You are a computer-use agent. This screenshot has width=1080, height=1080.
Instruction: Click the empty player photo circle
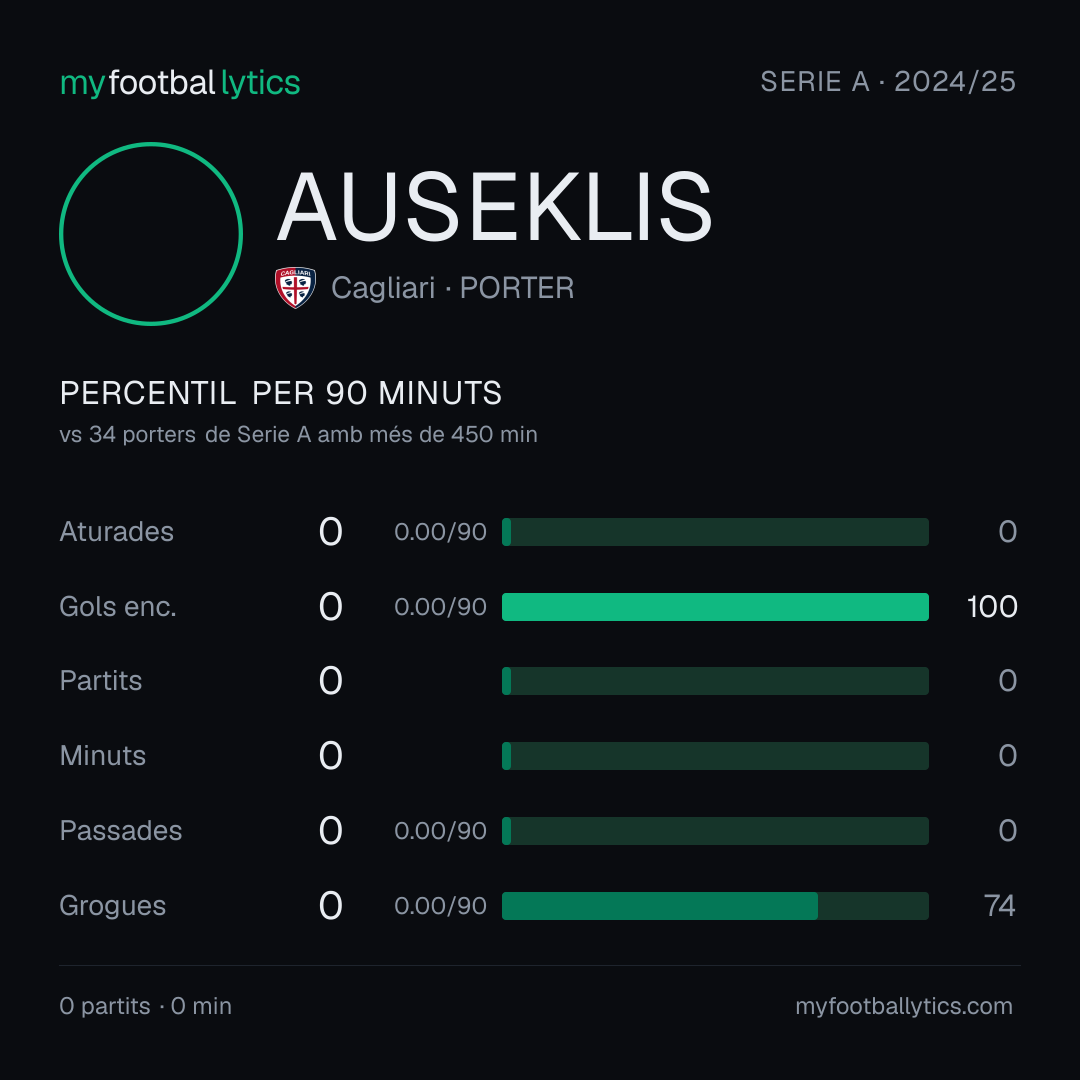point(151,233)
